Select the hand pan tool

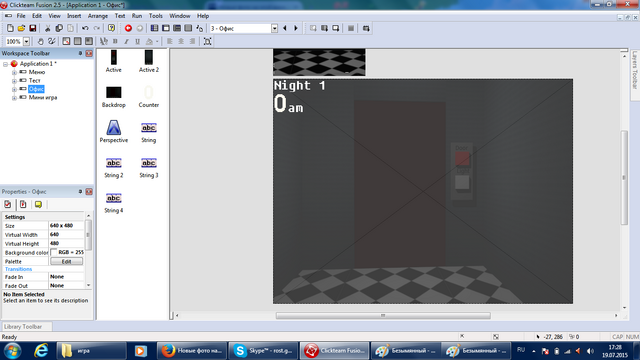tap(40, 41)
